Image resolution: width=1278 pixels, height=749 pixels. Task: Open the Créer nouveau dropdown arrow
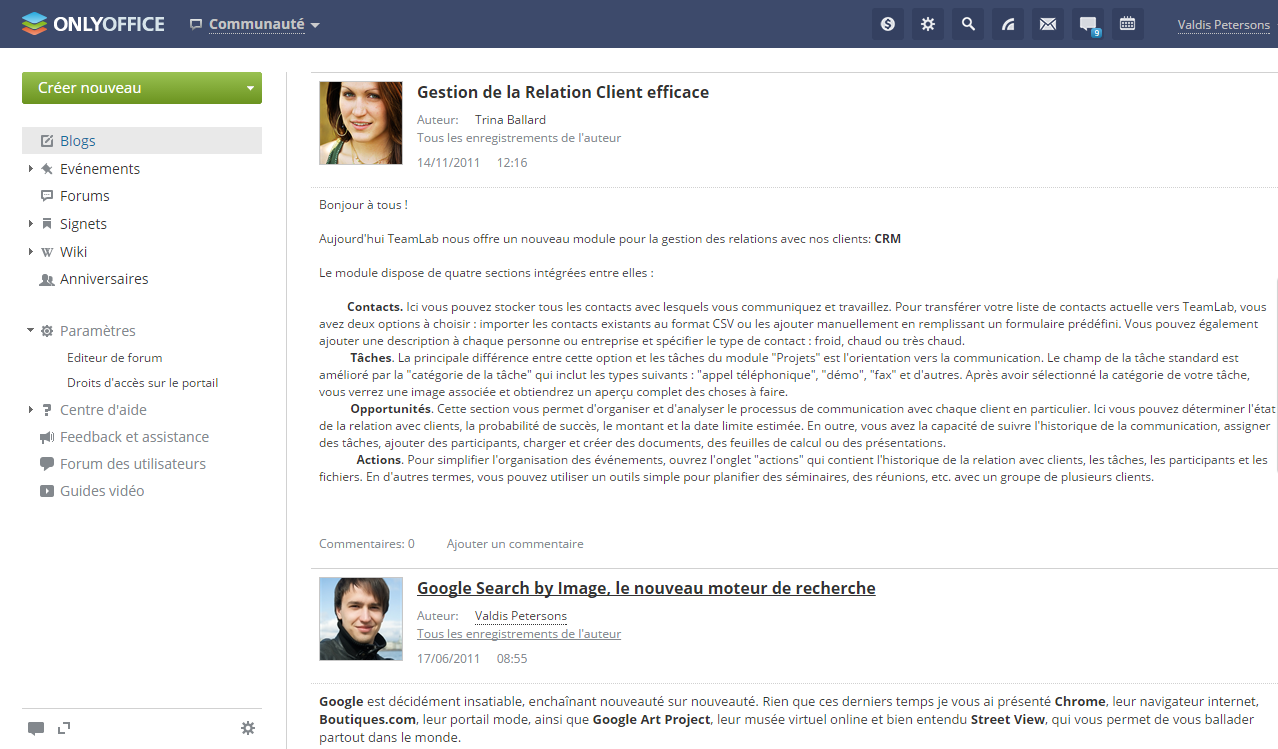pyautogui.click(x=249, y=88)
